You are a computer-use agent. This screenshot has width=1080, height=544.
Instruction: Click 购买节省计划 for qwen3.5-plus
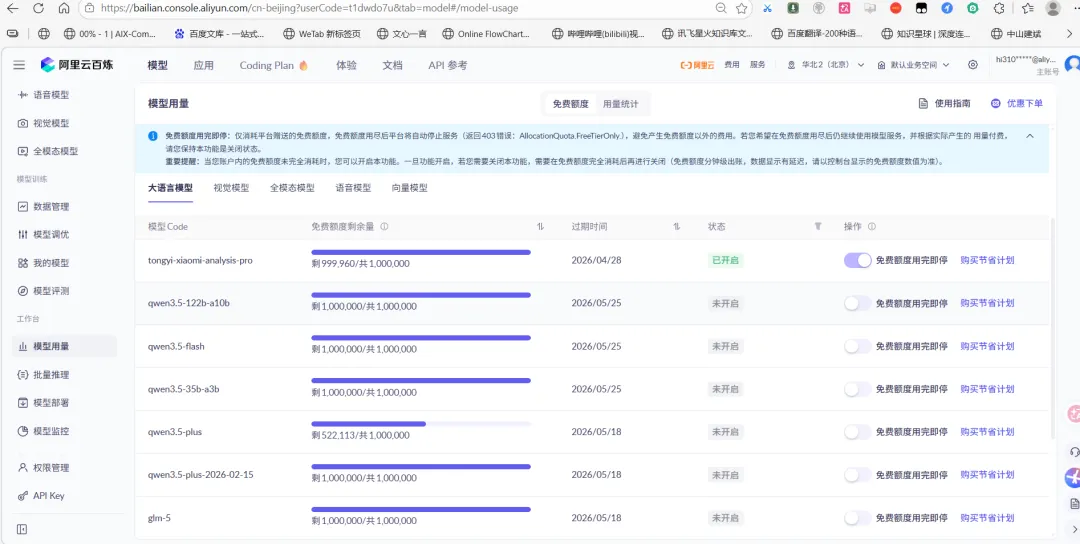(987, 432)
